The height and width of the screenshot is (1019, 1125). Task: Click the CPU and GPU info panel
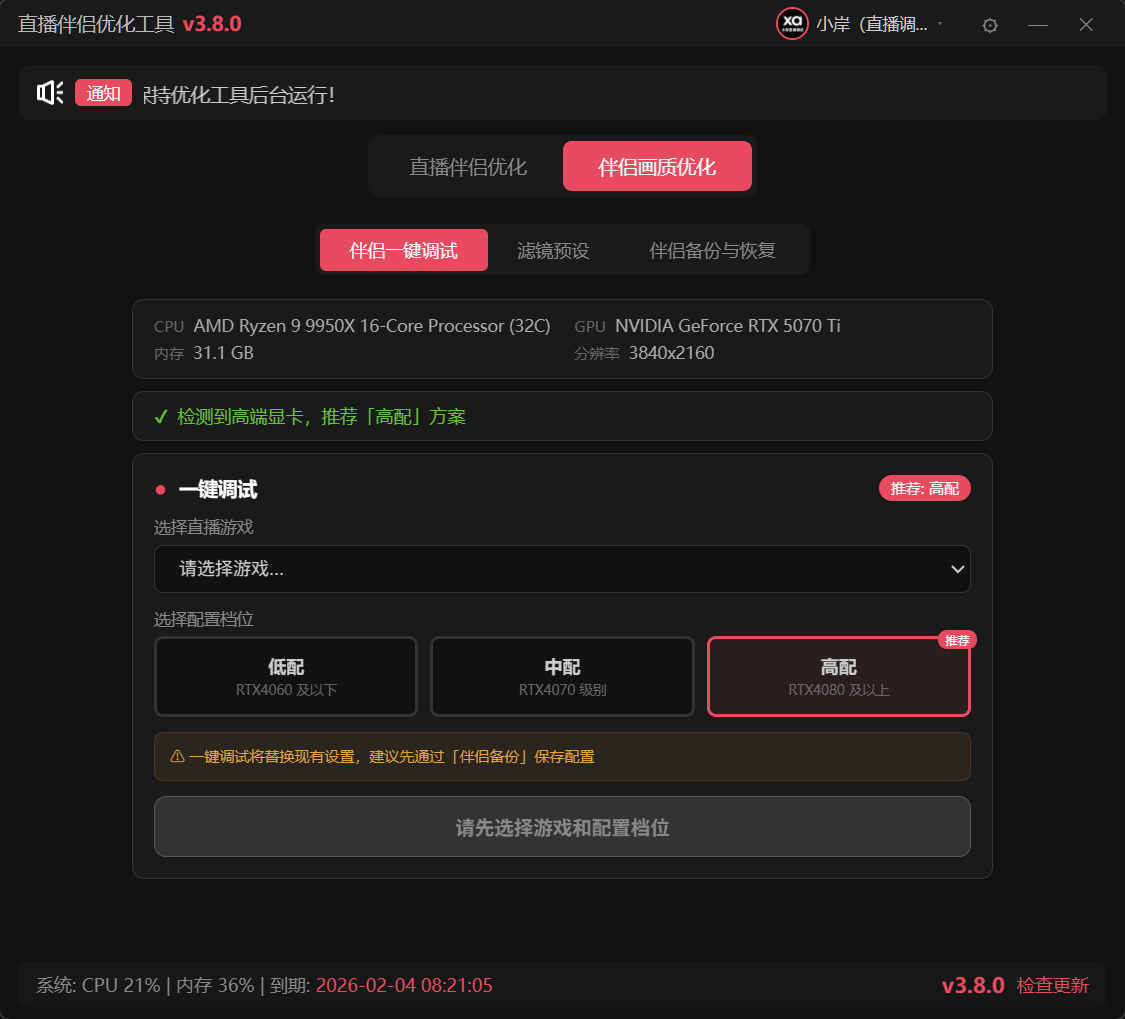(562, 338)
